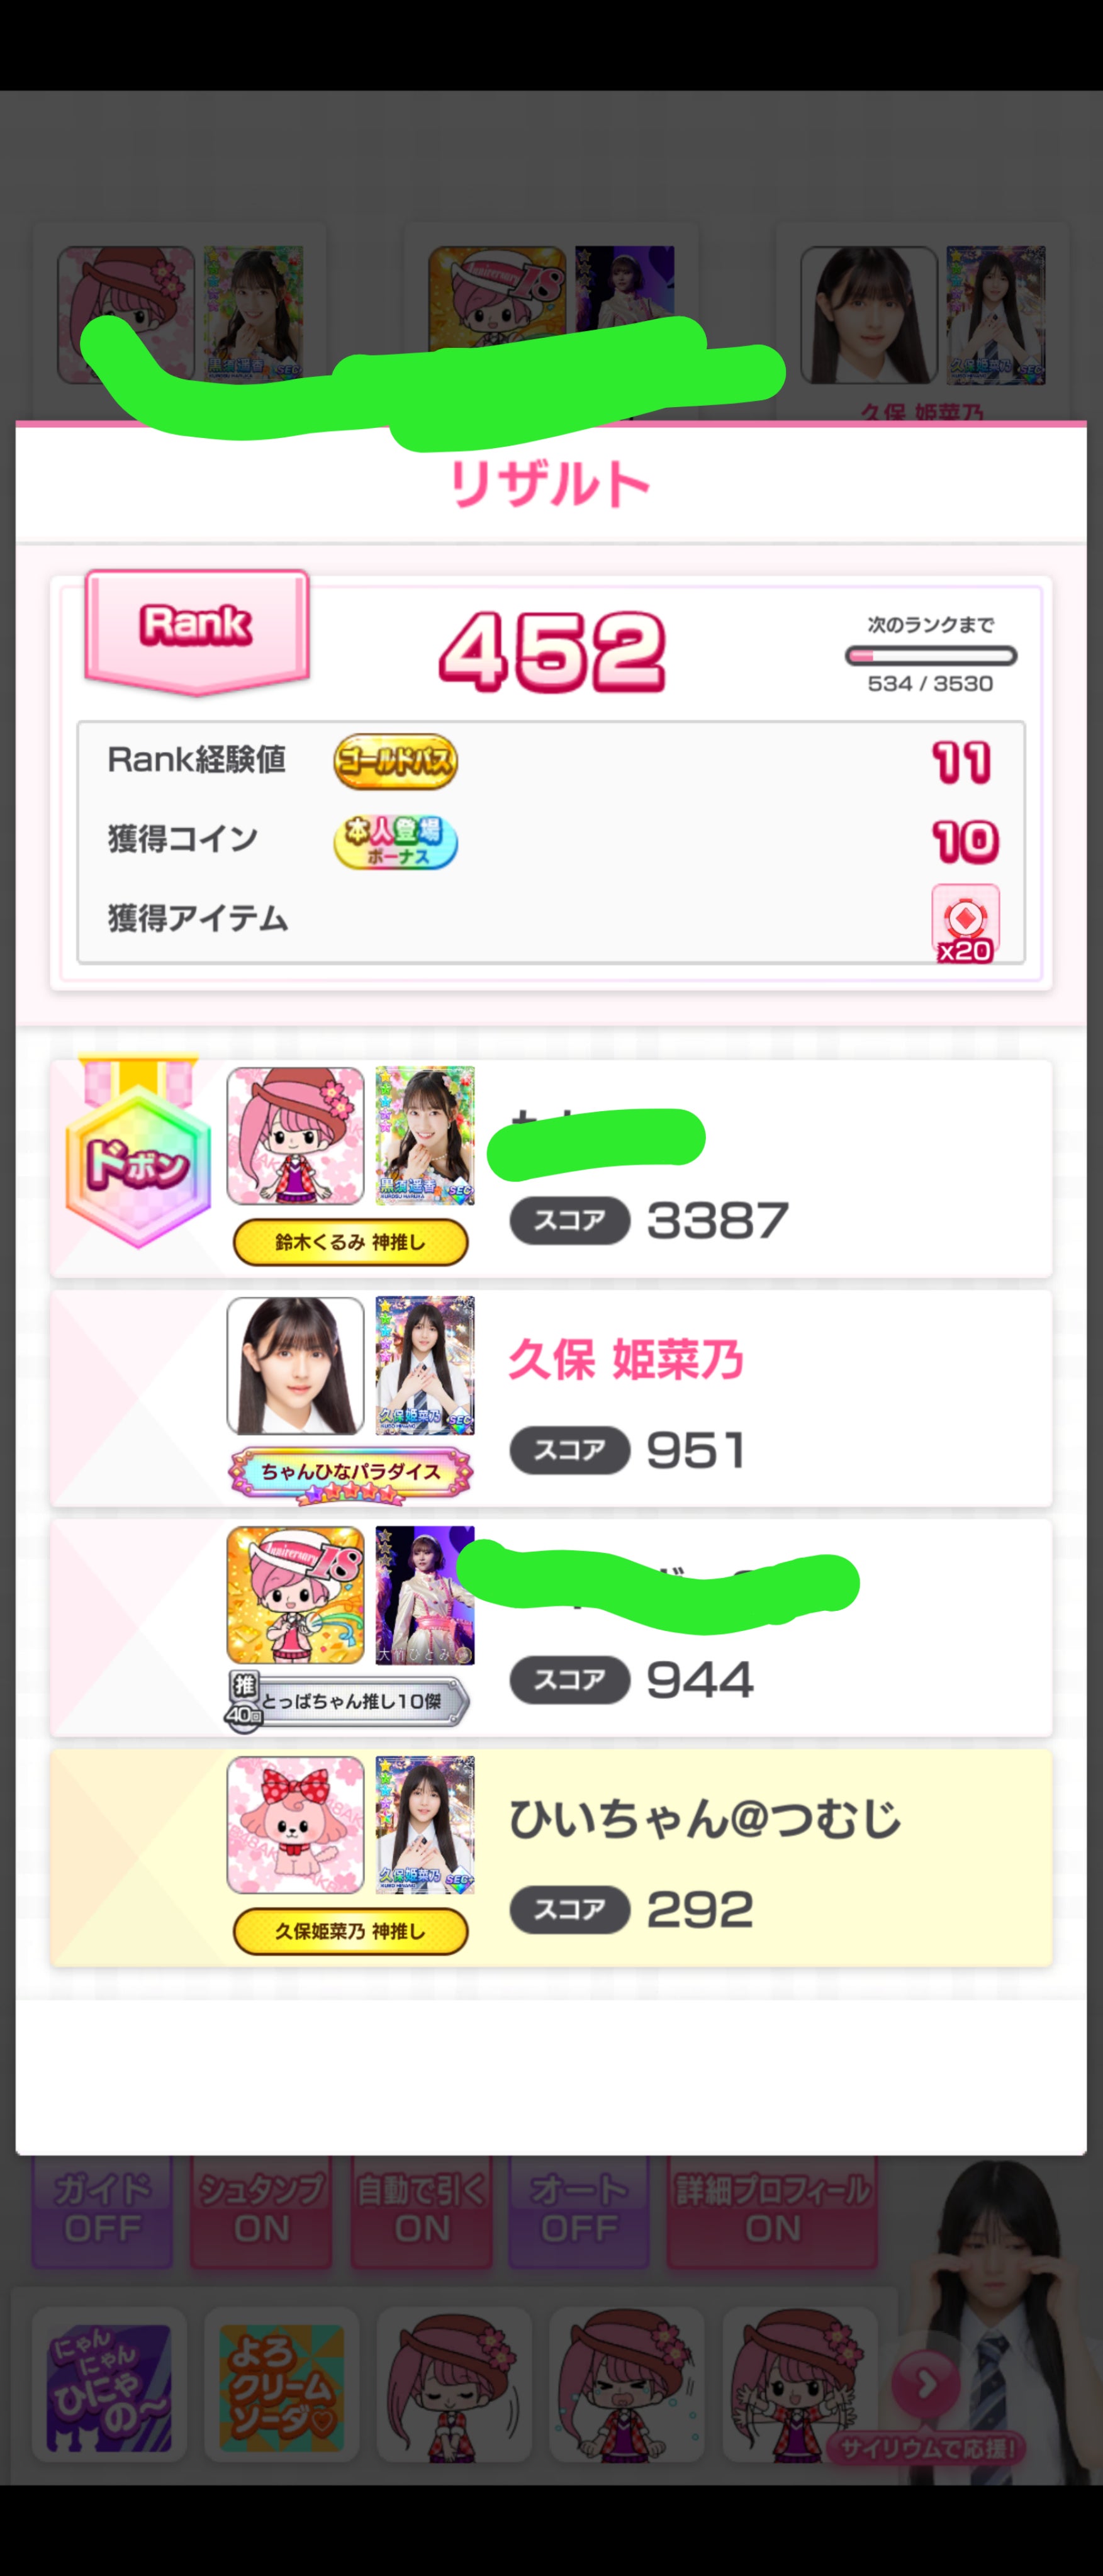Expand stamps with the pink arrow button
This screenshot has width=1103, height=2576.
[x=926, y=2384]
